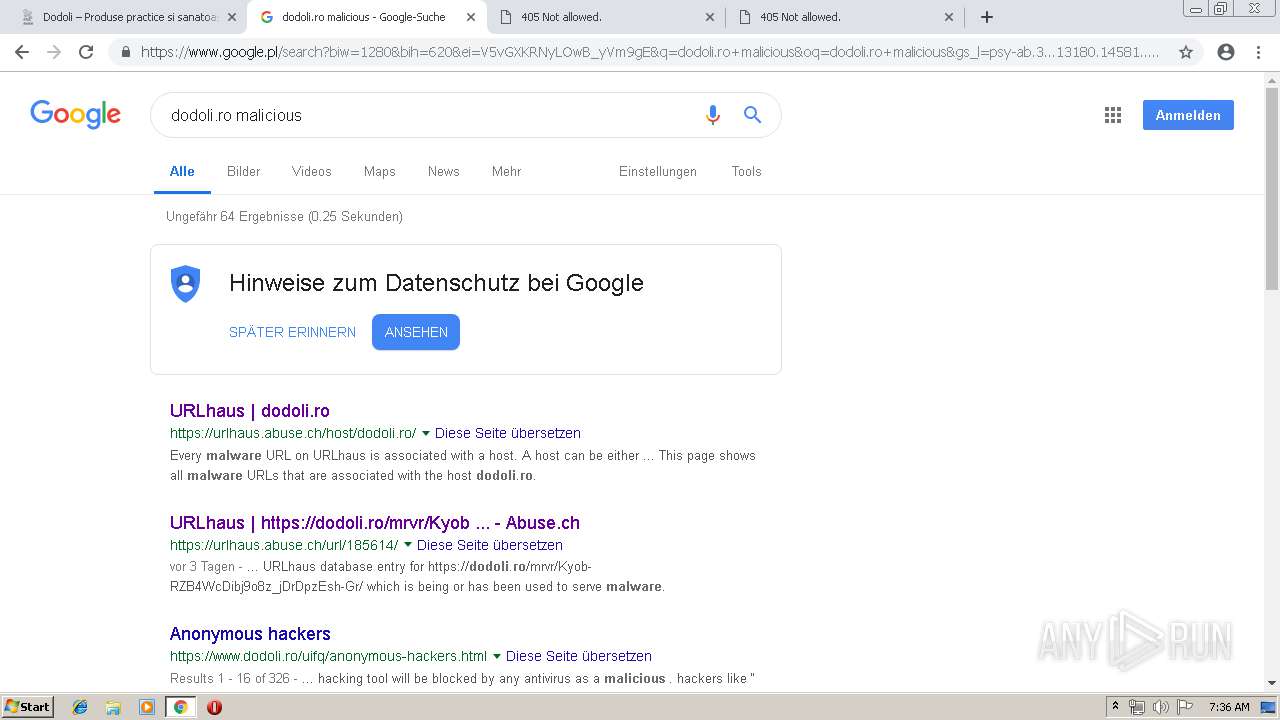Click the address bar URL
This screenshot has width=1280, height=720.
pyautogui.click(x=650, y=52)
